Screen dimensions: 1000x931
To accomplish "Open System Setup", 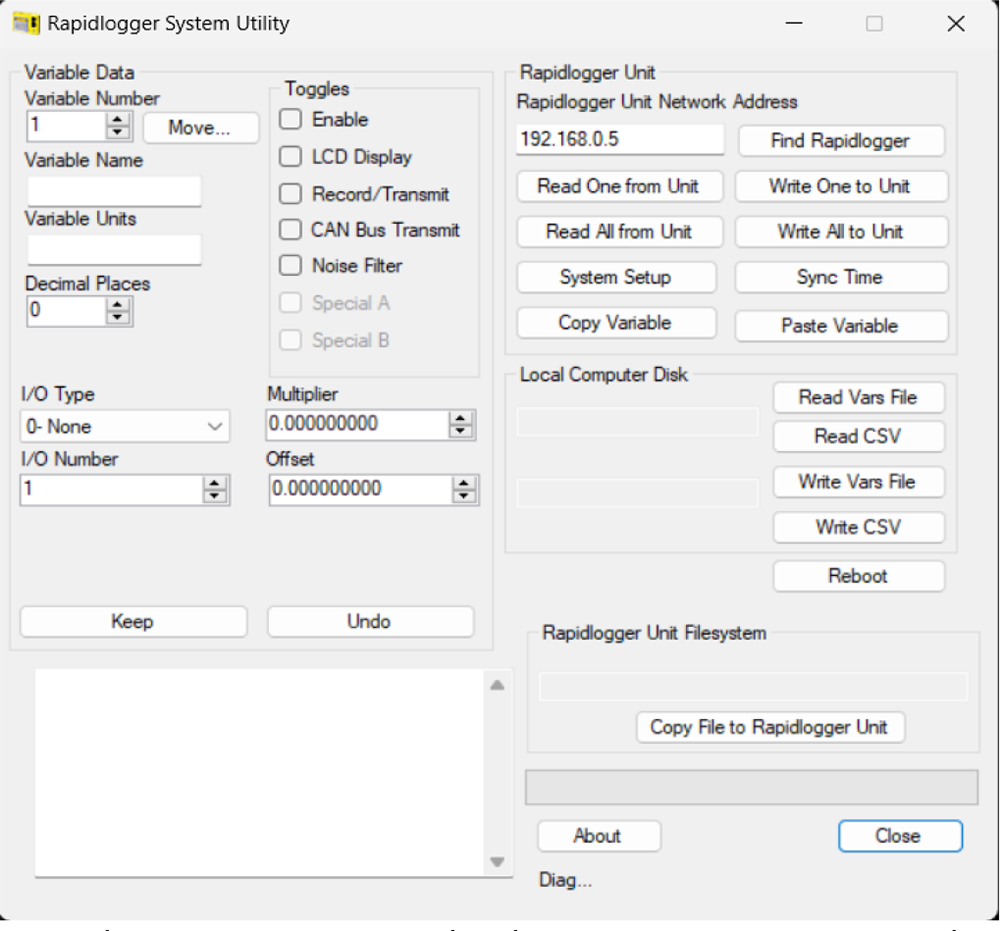I will click(616, 277).
